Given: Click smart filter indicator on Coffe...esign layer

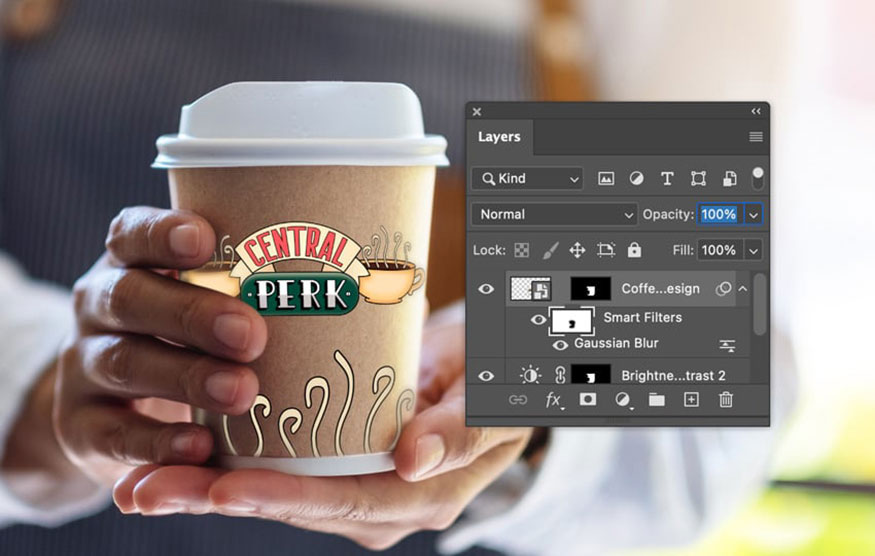Looking at the screenshot, I should point(723,289).
